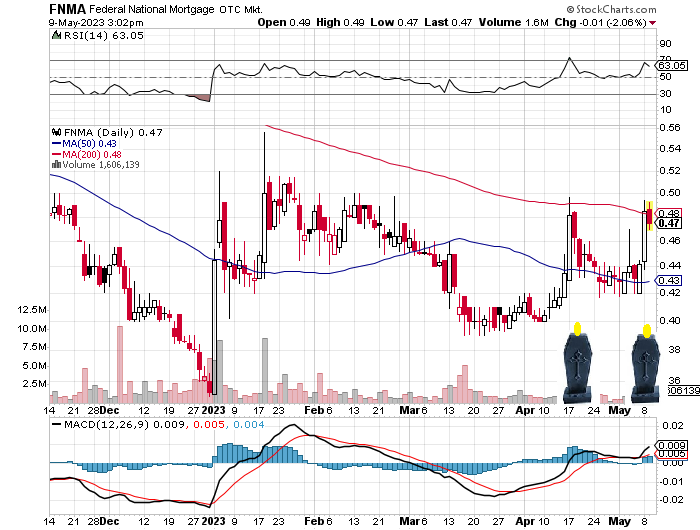The image size is (700, 530).
Task: Click the MA(200) 0.48 legend text
Action: pos(92,154)
